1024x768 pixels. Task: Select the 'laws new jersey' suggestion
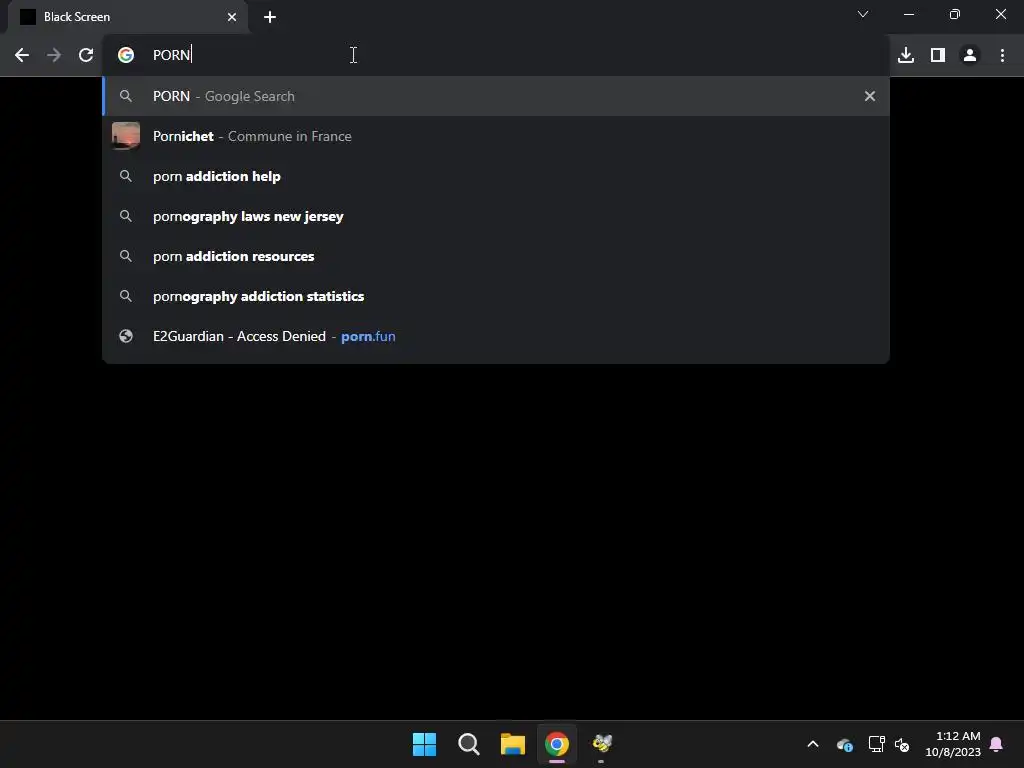[x=496, y=216]
